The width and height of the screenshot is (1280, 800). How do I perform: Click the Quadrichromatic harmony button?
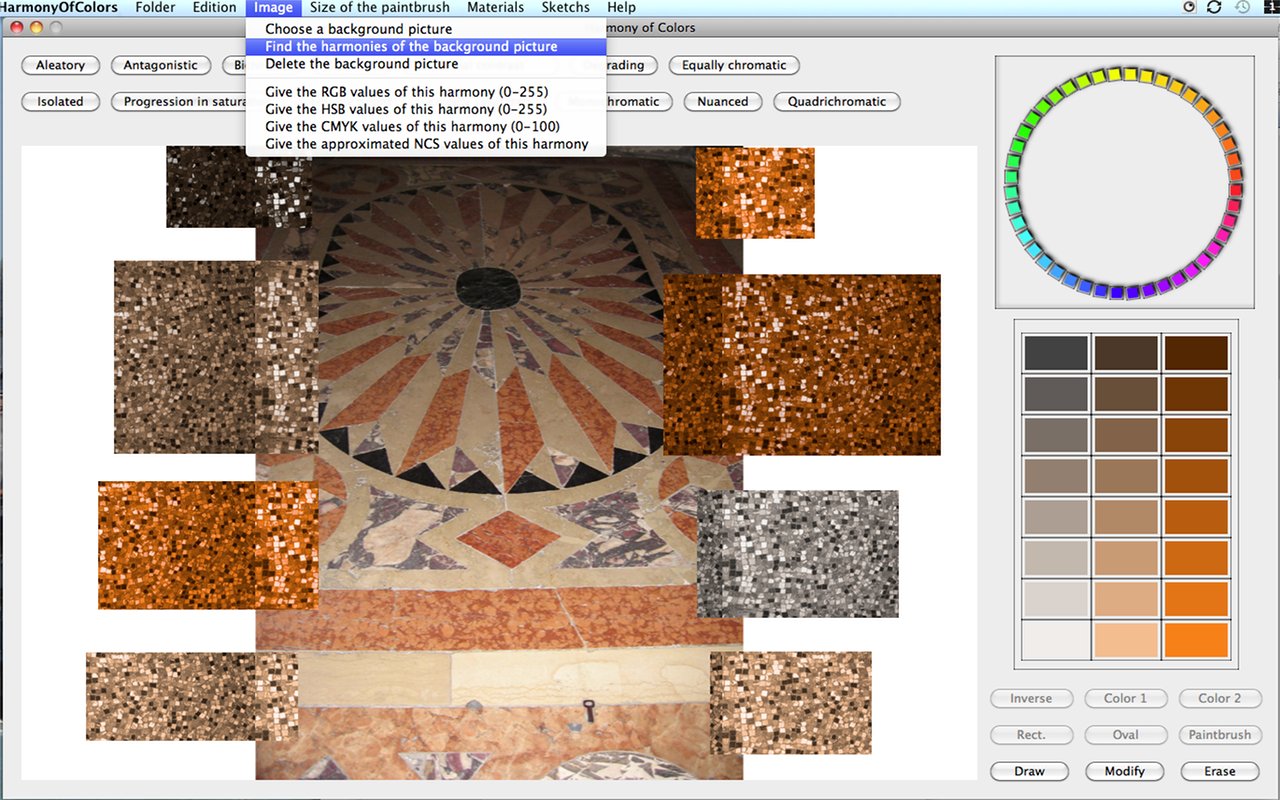(836, 101)
